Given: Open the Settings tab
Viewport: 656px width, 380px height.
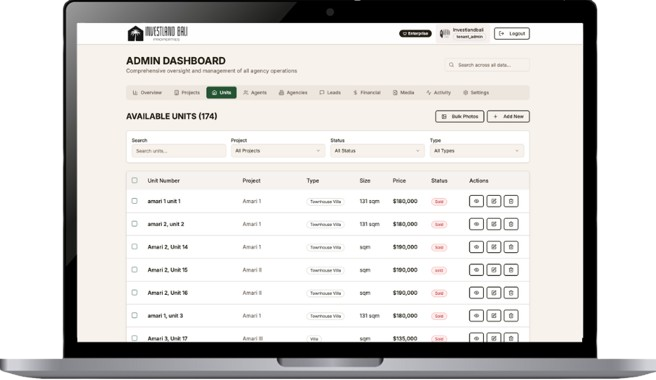Looking at the screenshot, I should click(476, 92).
